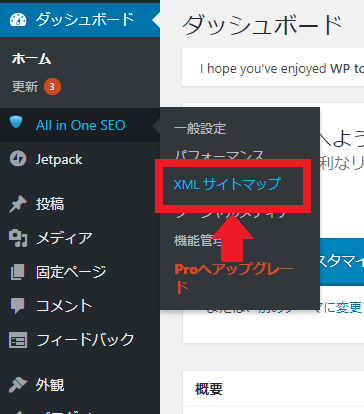
Task: Select the ホーム submenu link
Action: pos(31,59)
